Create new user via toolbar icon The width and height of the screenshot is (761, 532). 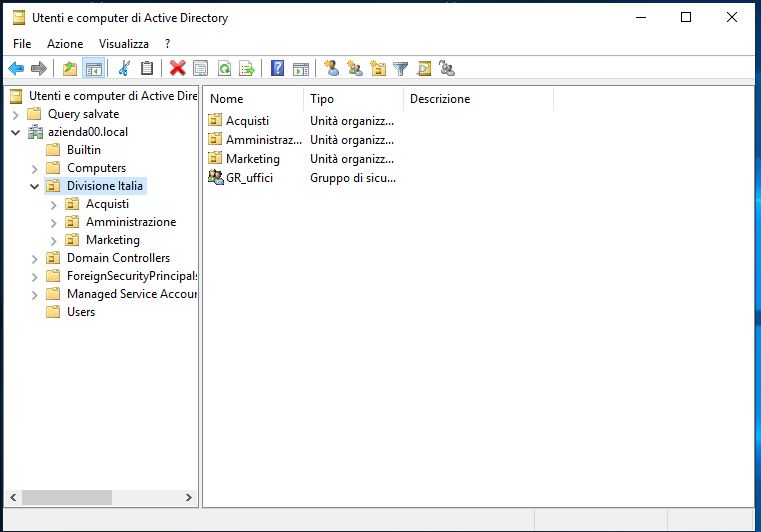[332, 68]
